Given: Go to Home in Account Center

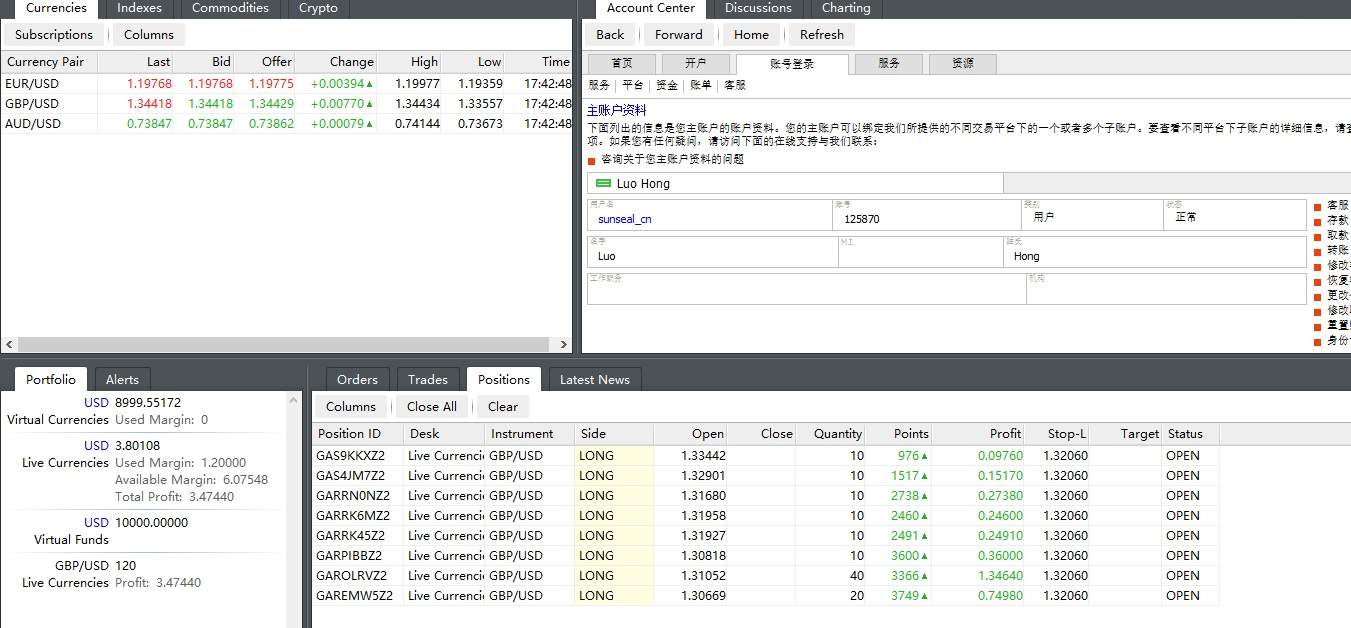Looking at the screenshot, I should (x=752, y=35).
